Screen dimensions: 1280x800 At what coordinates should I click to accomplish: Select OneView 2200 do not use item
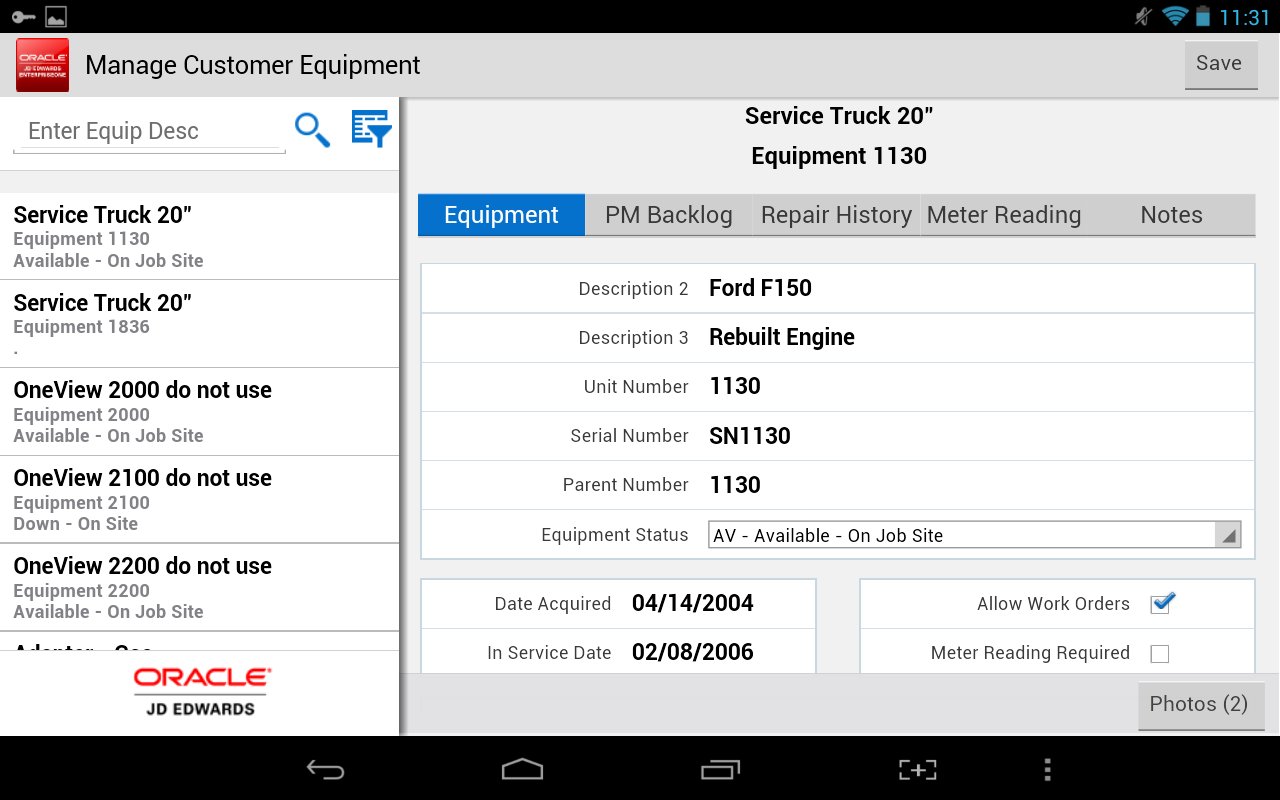(199, 588)
